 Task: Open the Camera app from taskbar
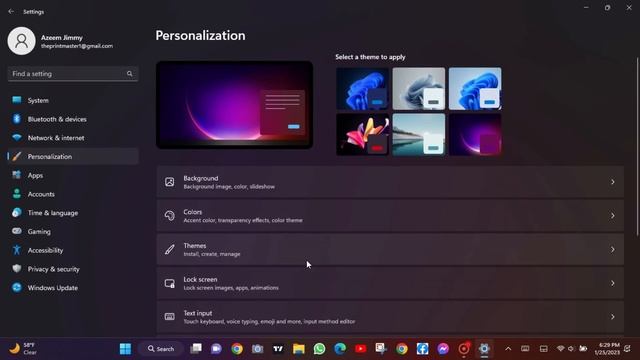258,349
